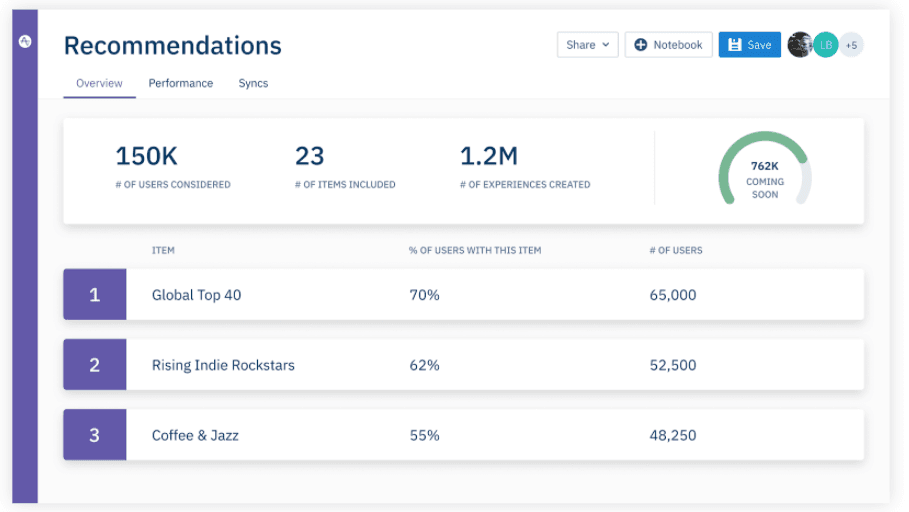This screenshot has height=512, width=909.
Task: Click the floppy disk icon on Save
Action: (x=735, y=45)
